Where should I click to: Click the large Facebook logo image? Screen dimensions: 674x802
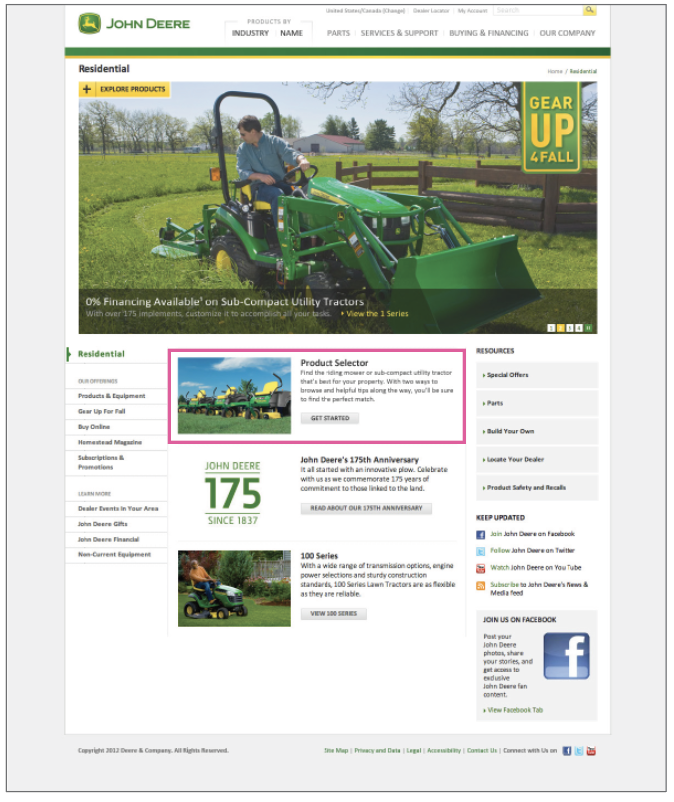(x=566, y=656)
